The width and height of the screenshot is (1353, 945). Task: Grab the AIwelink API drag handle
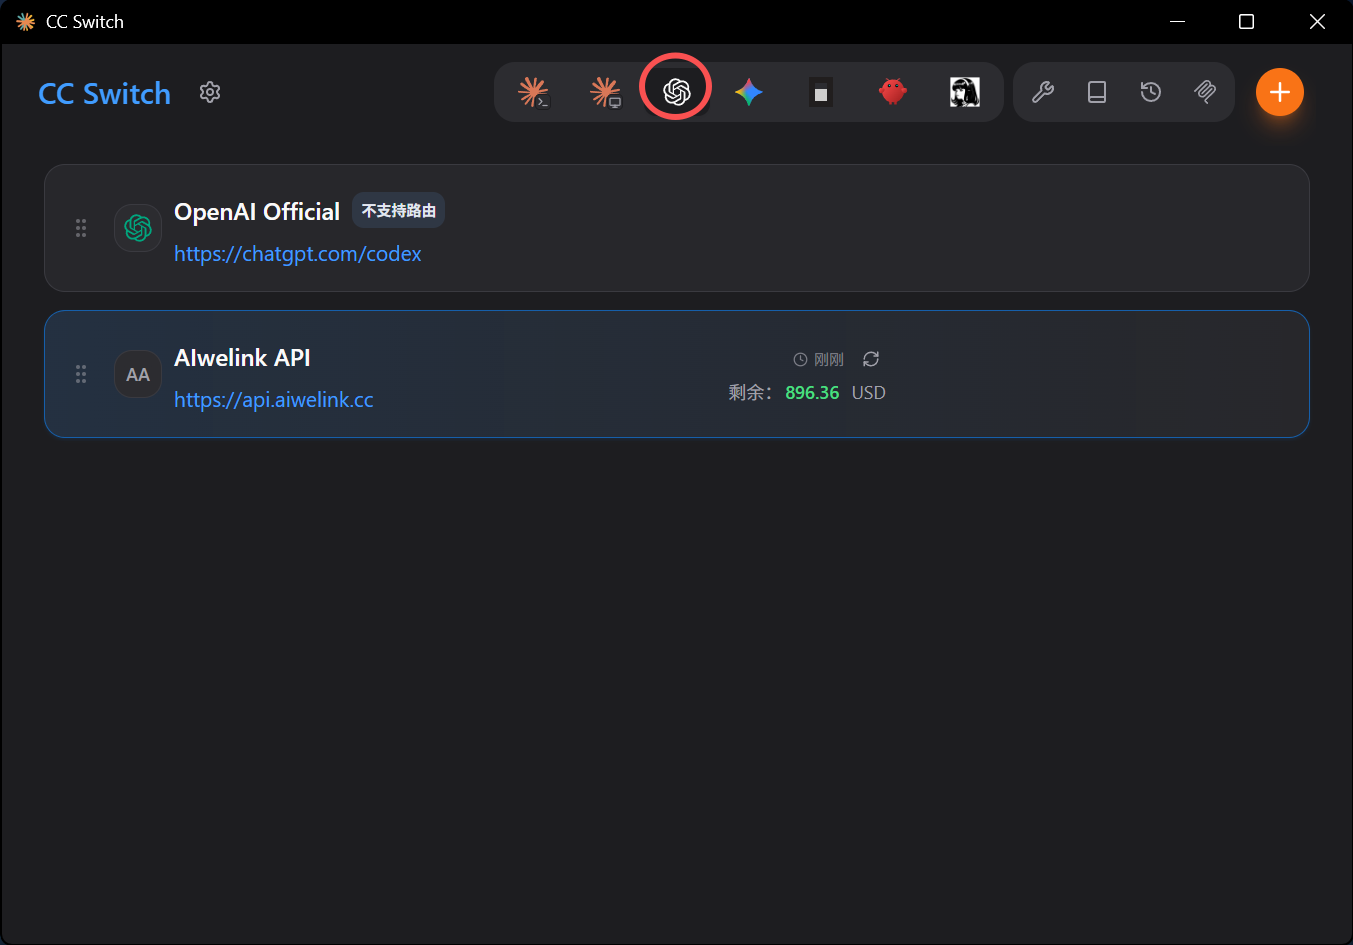tap(81, 374)
